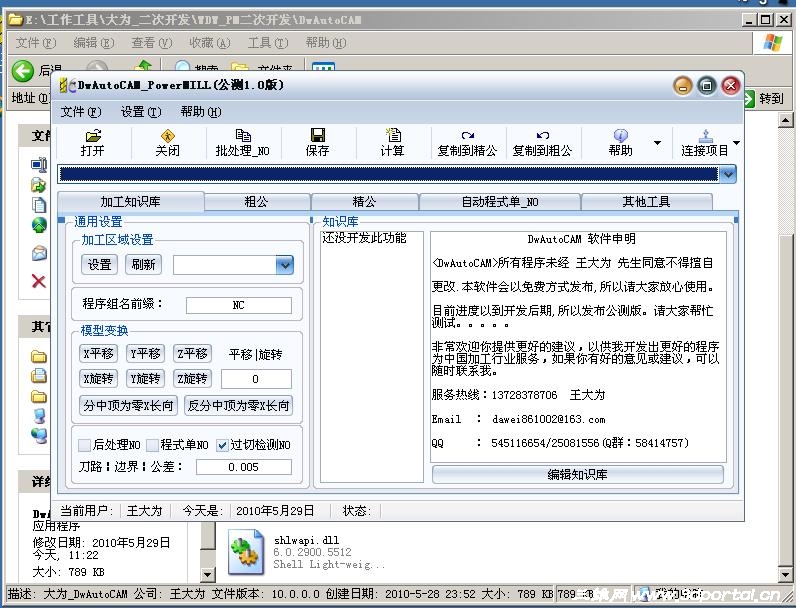Screen dimensions: 796x608
Task: Click the DwAutoCAM title bar app icon
Action: [x=67, y=85]
